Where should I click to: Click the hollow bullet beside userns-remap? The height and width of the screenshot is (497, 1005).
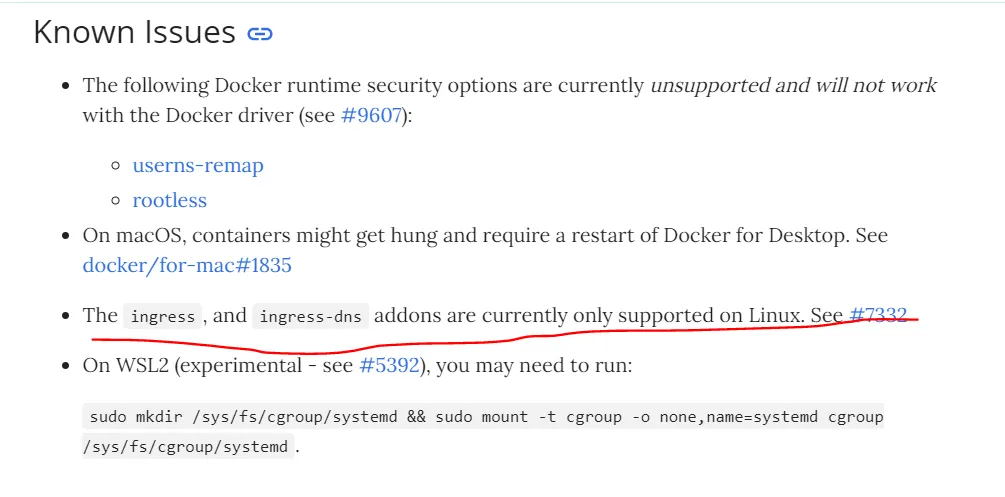116,166
